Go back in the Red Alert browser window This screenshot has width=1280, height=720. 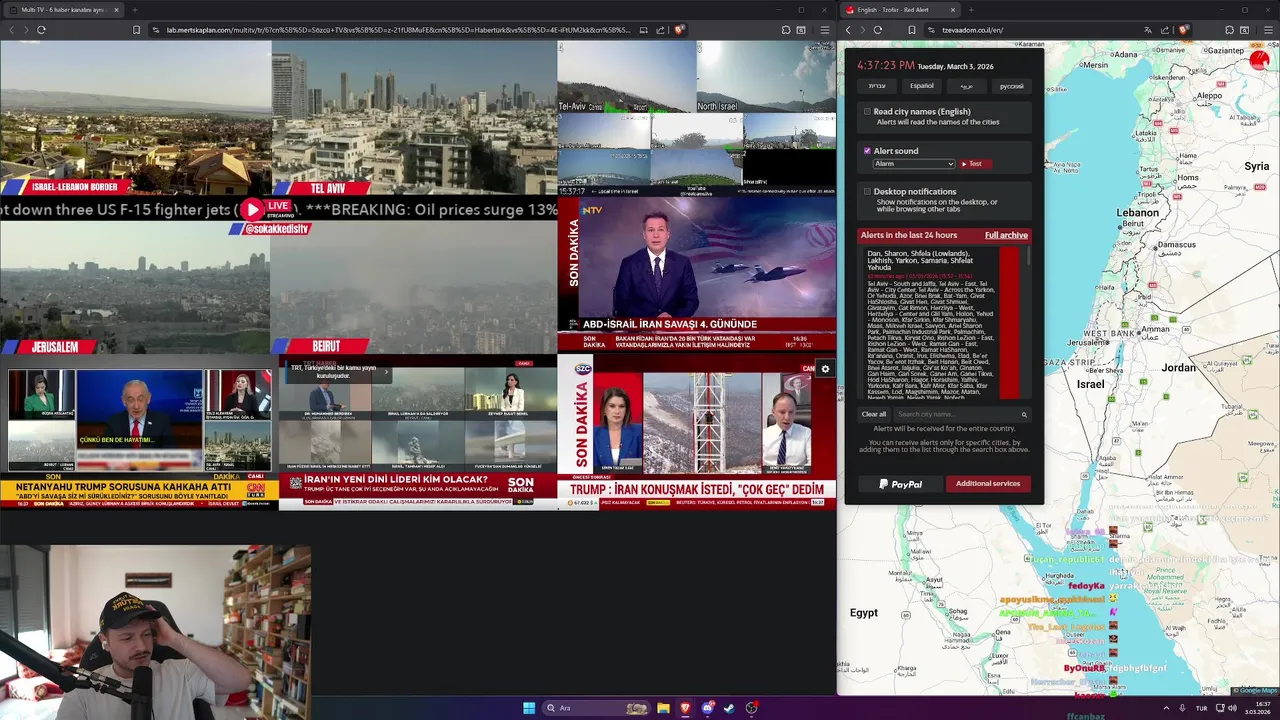(848, 30)
